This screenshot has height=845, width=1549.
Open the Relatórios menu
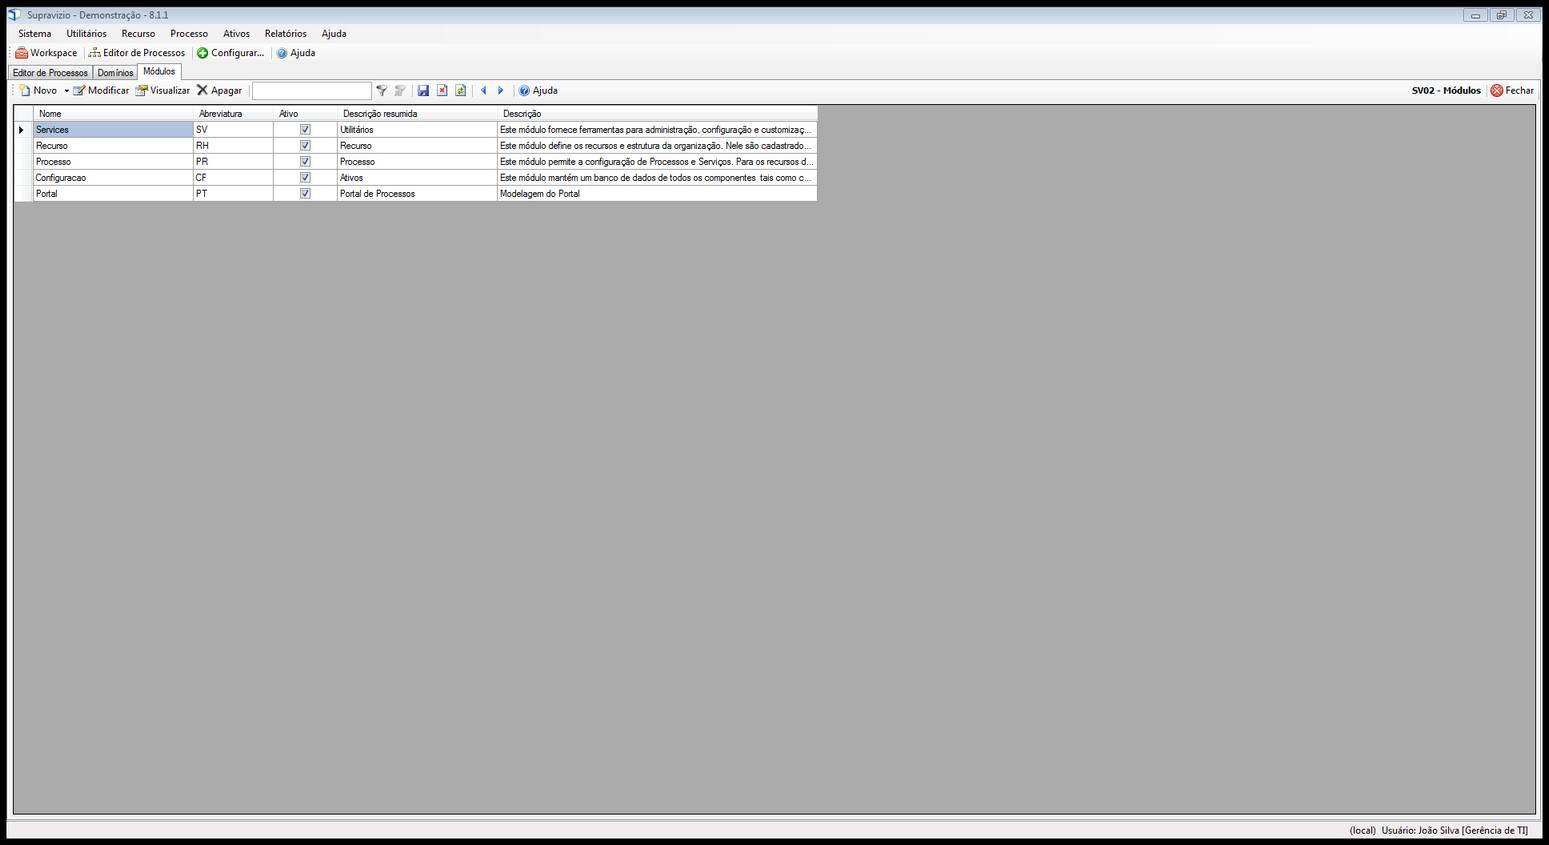pos(286,33)
